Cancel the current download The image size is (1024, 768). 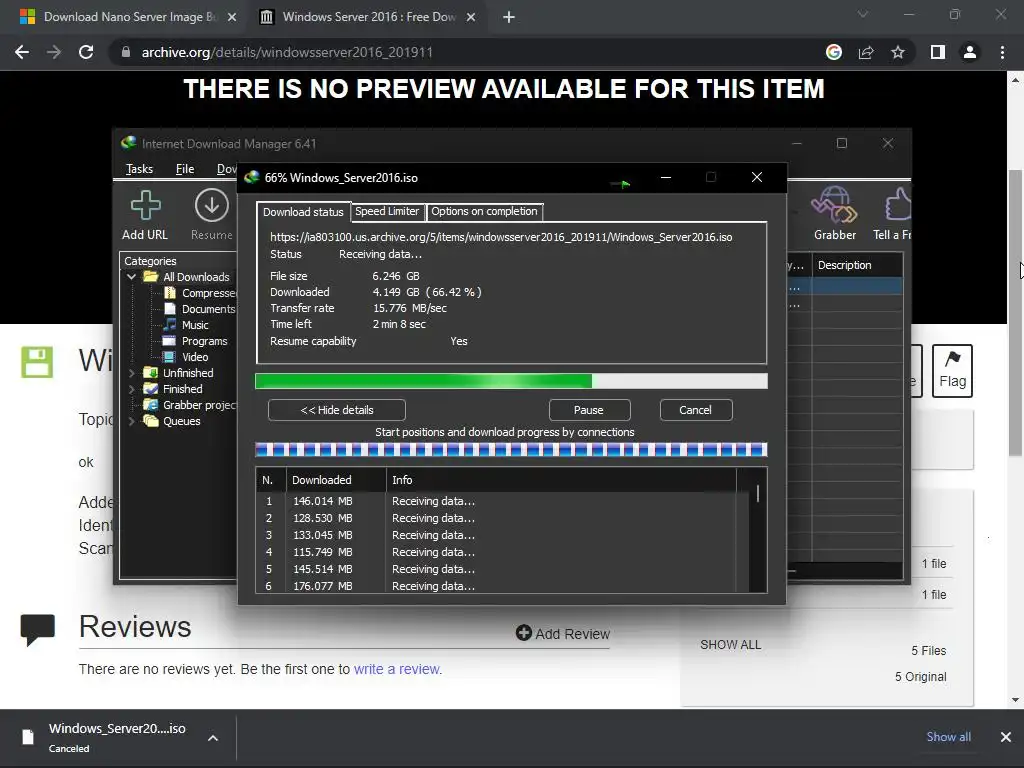696,410
